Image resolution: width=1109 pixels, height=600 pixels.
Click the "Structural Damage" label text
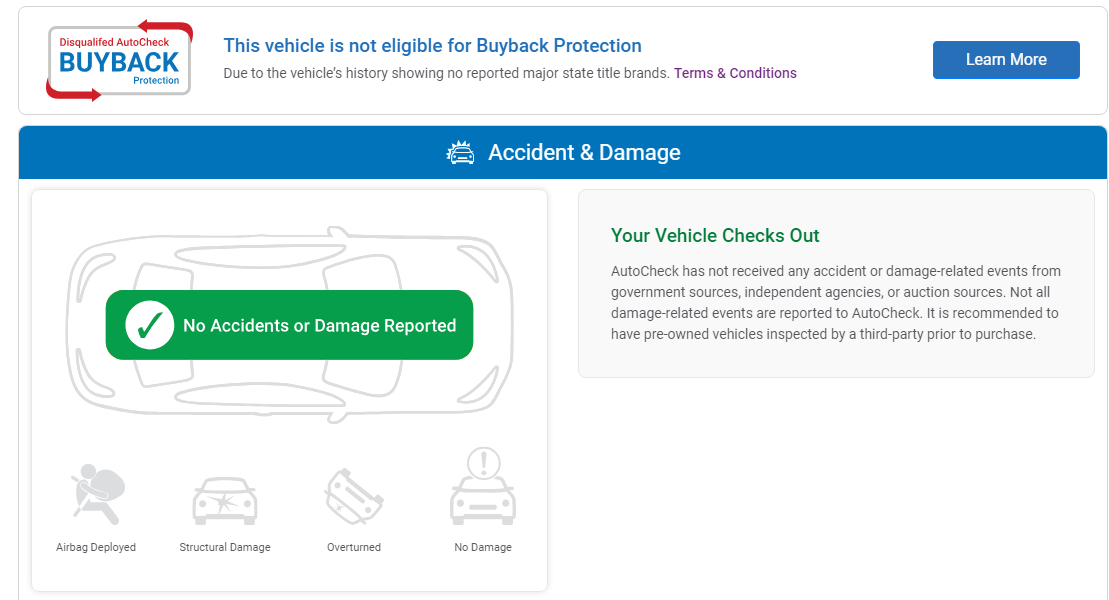click(x=225, y=548)
